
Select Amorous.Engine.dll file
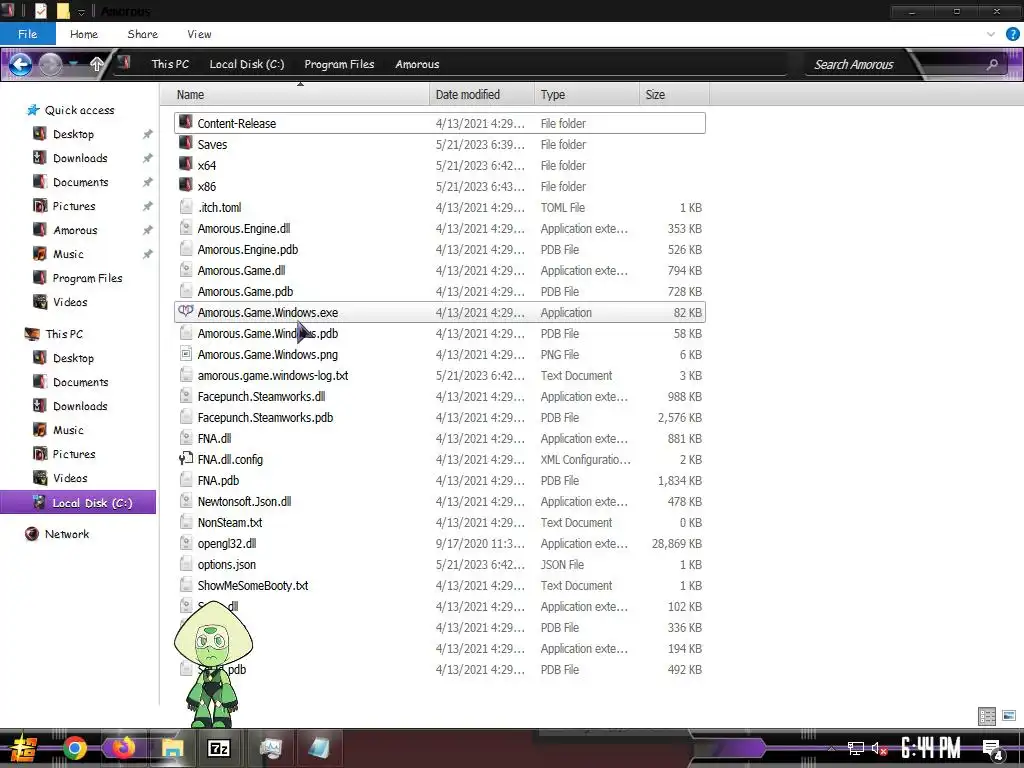click(440, 228)
